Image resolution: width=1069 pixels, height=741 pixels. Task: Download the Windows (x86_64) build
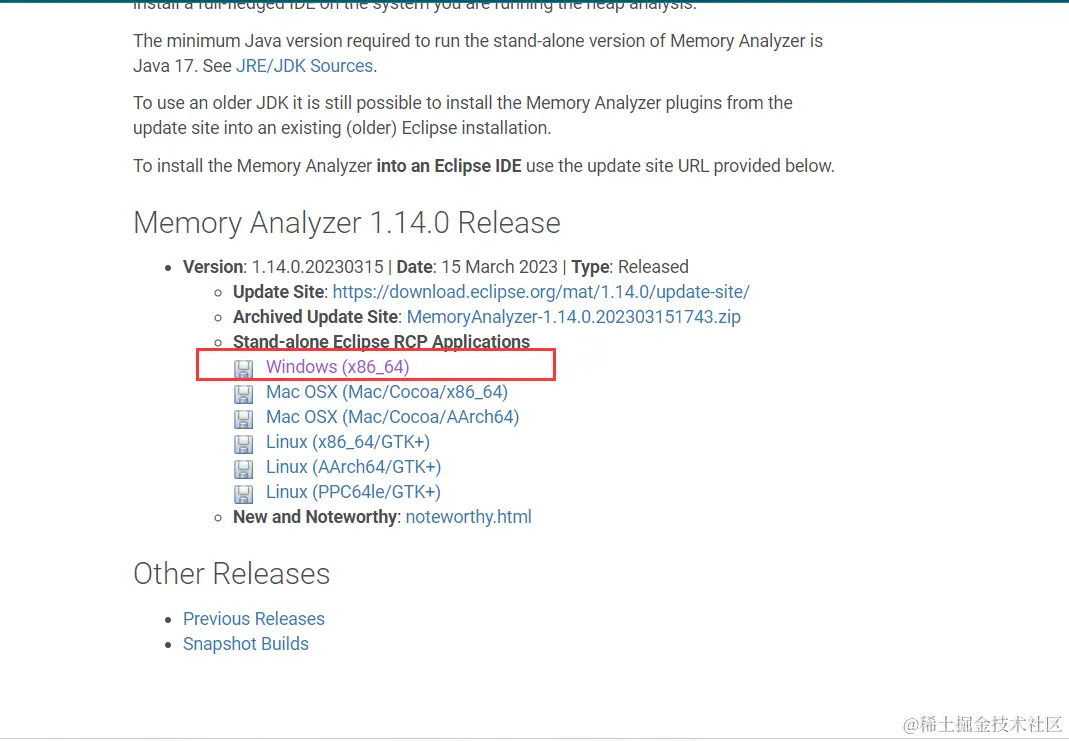click(337, 367)
